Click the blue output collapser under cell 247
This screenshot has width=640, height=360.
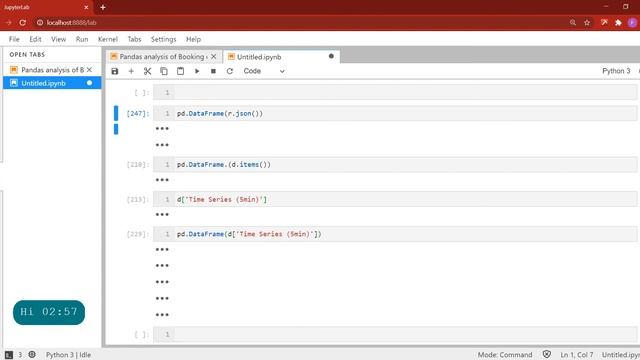(x=116, y=129)
